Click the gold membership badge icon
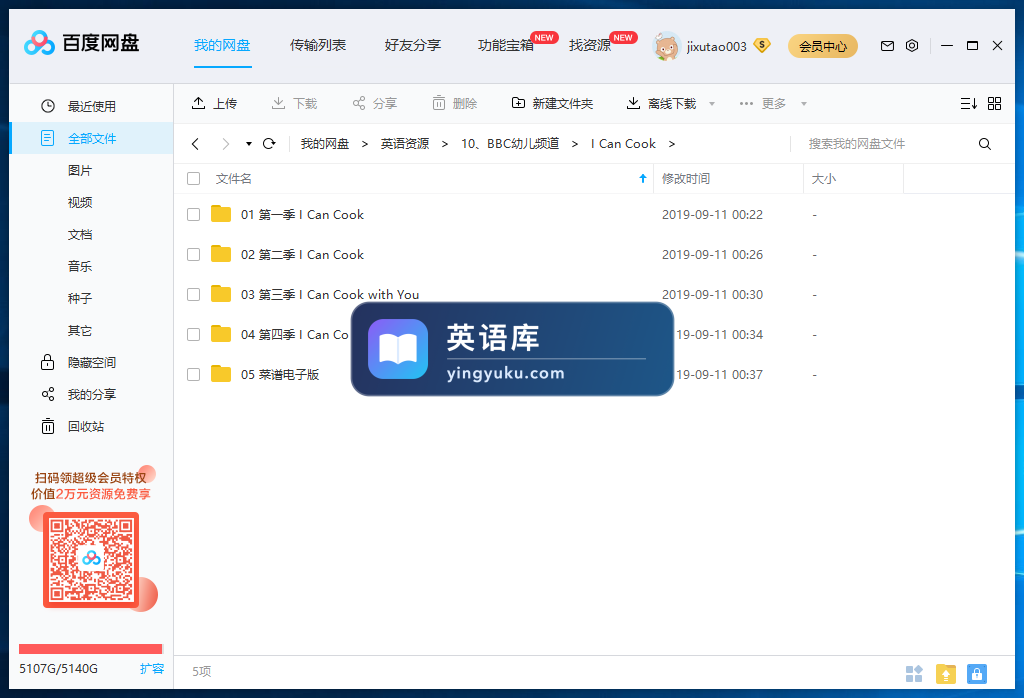This screenshot has width=1024, height=698. click(761, 45)
